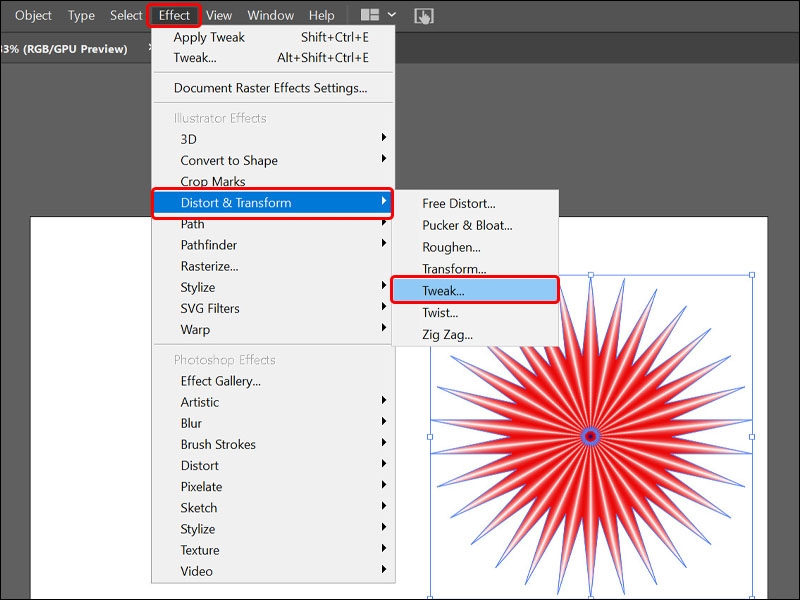
Task: Close the open Effect menu
Action: tap(174, 15)
